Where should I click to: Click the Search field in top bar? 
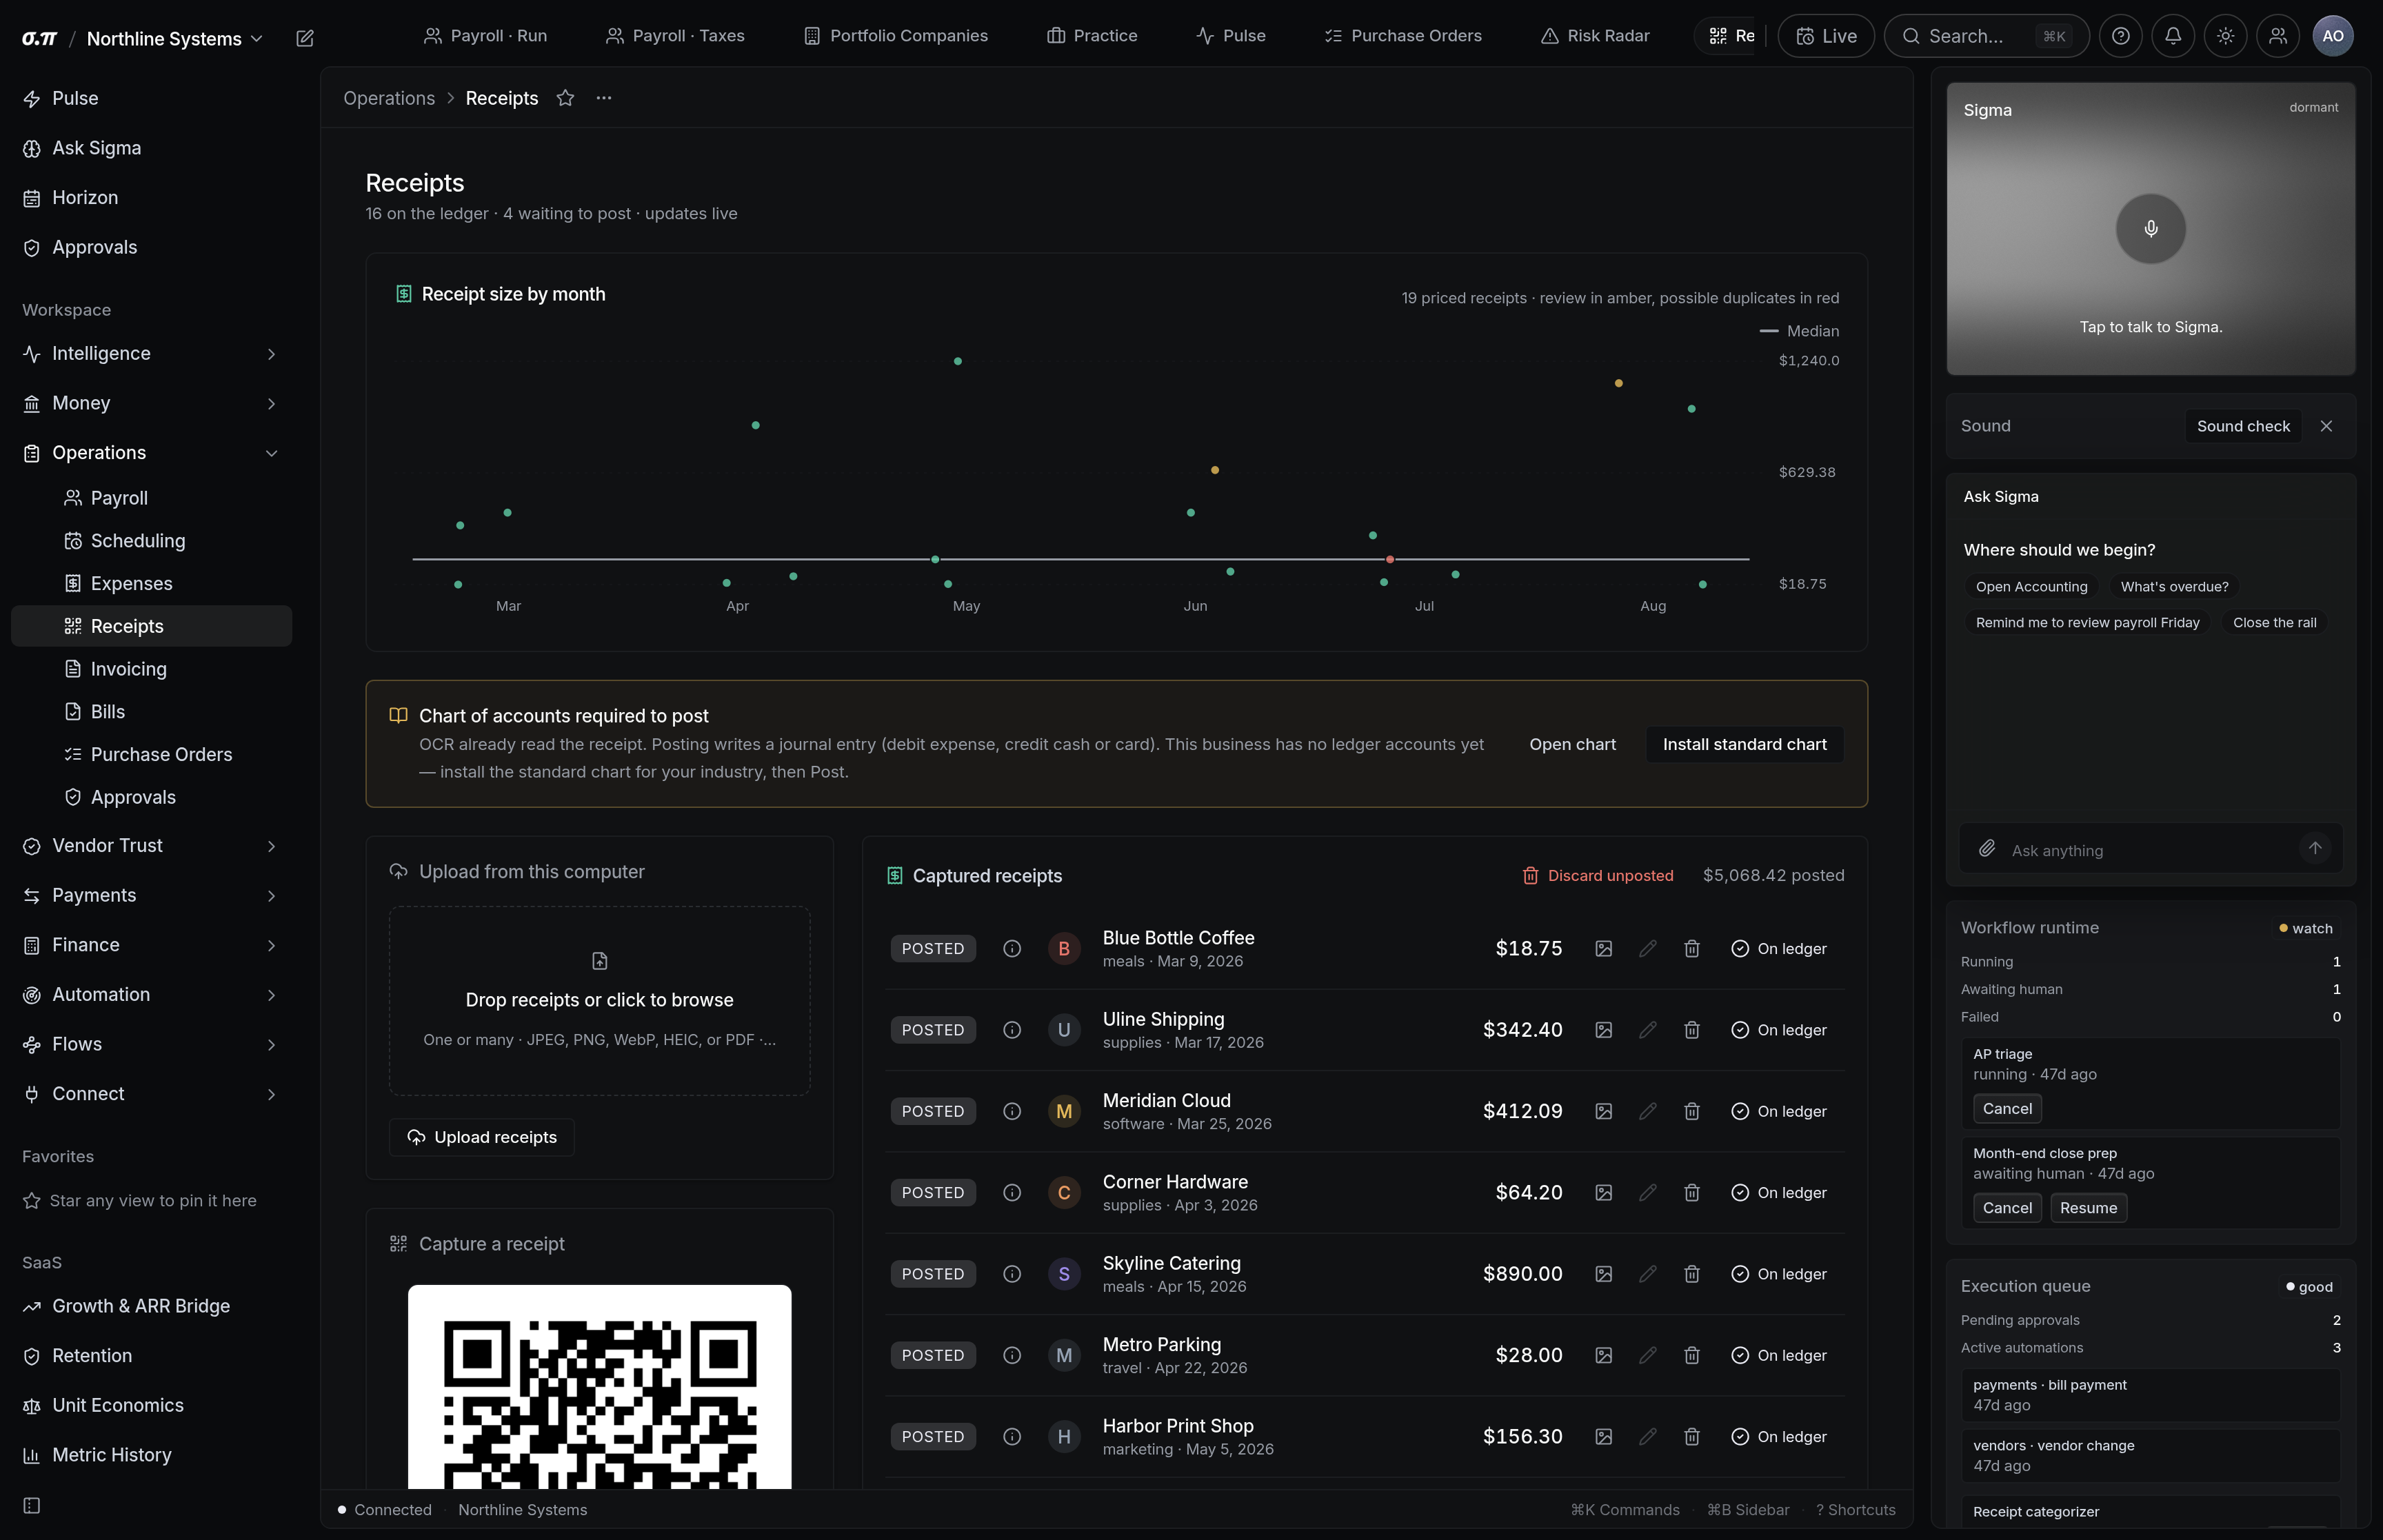1986,36
